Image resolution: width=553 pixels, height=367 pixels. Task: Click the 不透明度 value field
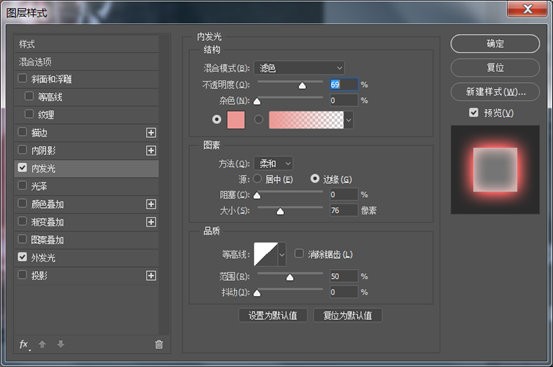(x=344, y=85)
